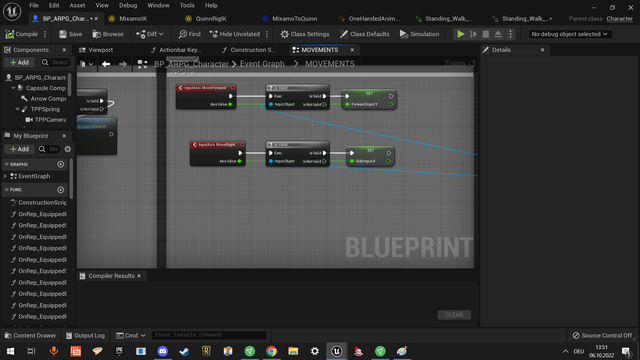Open Discord from the taskbar
This screenshot has width=640, height=360.
[163, 351]
